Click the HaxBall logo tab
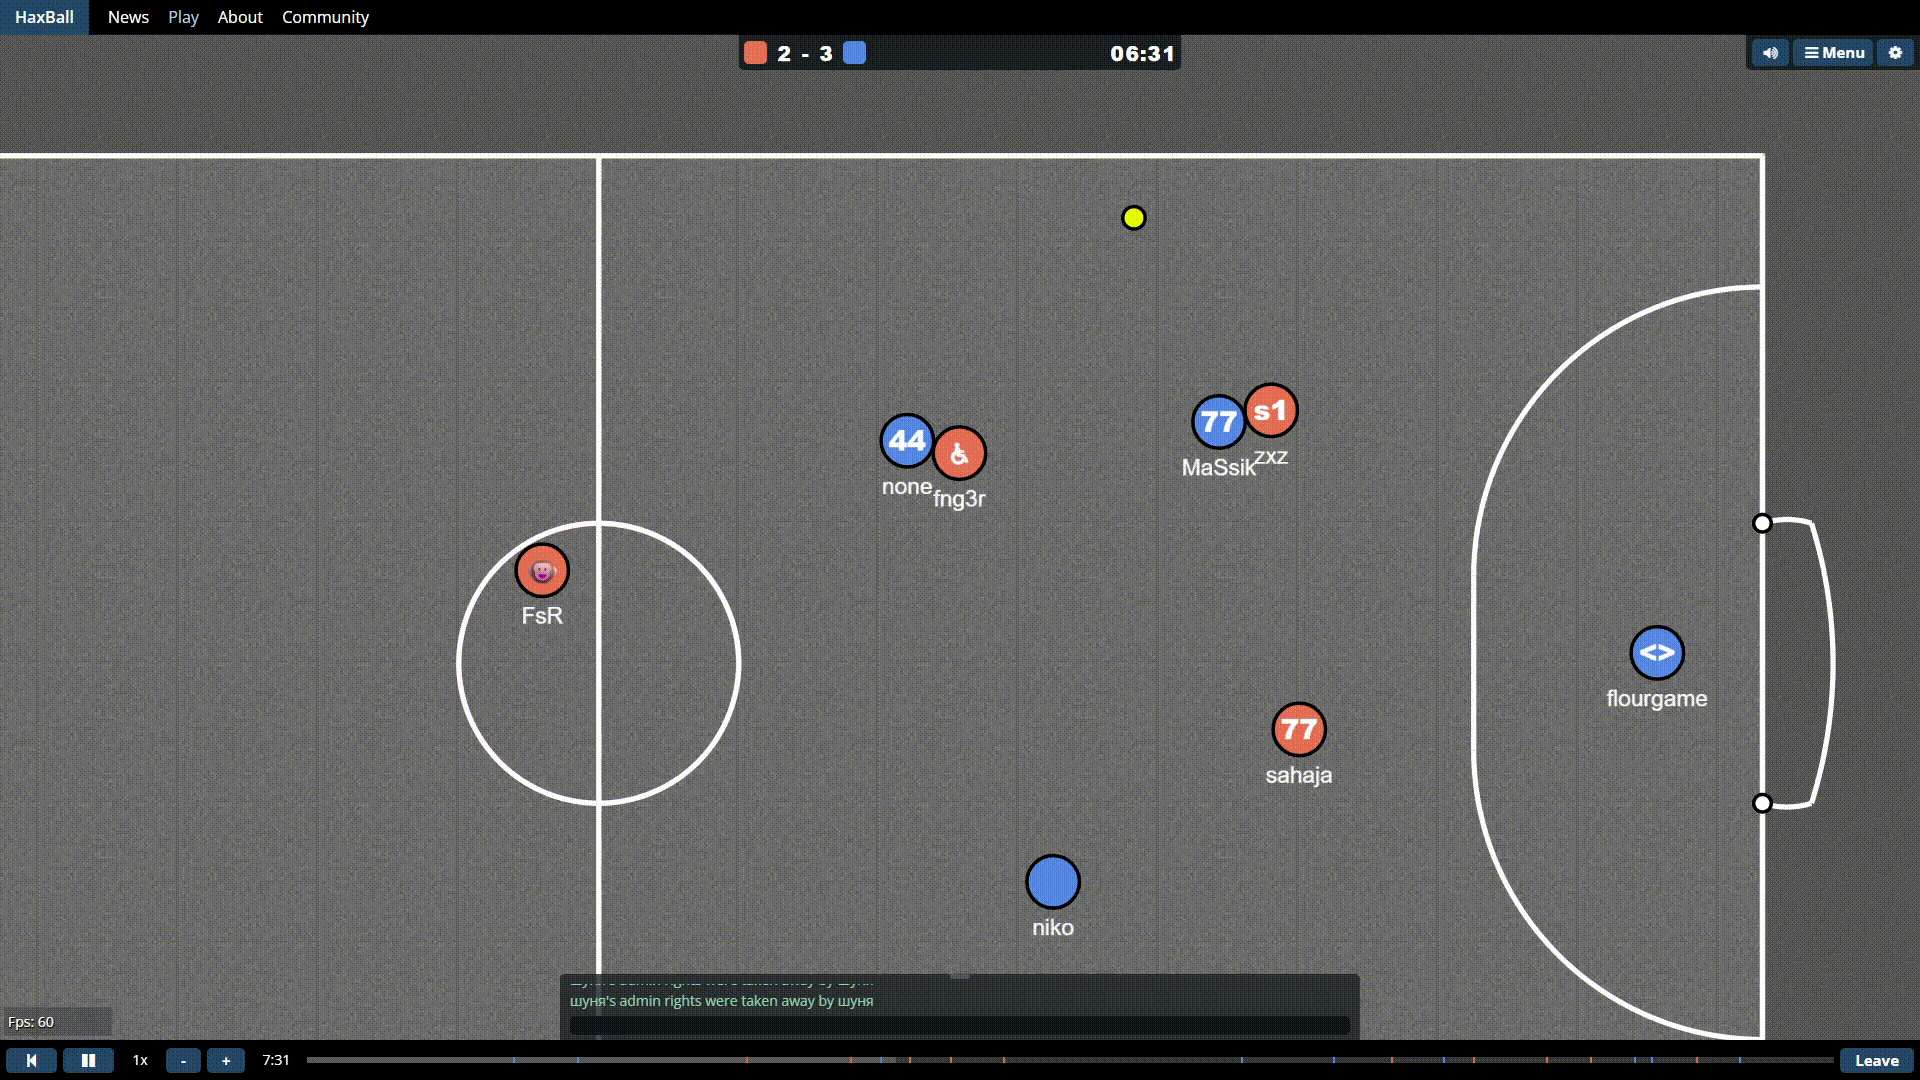 44,17
